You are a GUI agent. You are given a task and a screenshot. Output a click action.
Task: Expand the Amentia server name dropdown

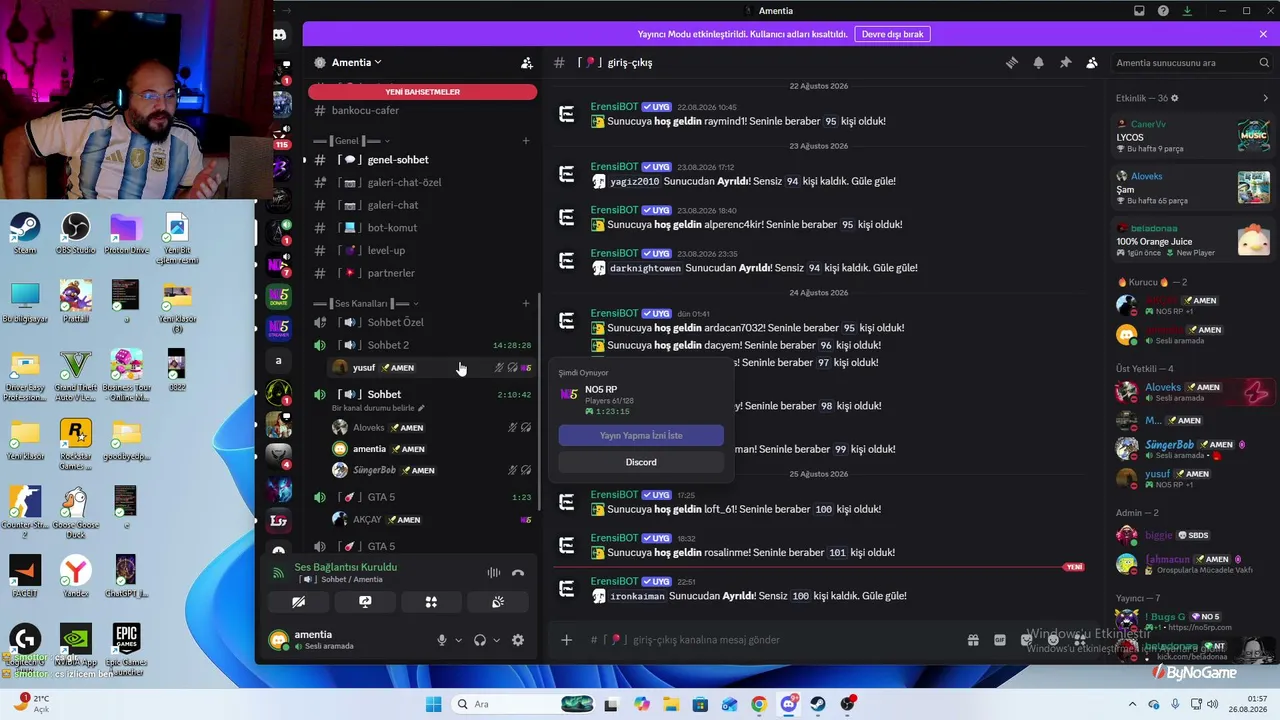tap(357, 62)
